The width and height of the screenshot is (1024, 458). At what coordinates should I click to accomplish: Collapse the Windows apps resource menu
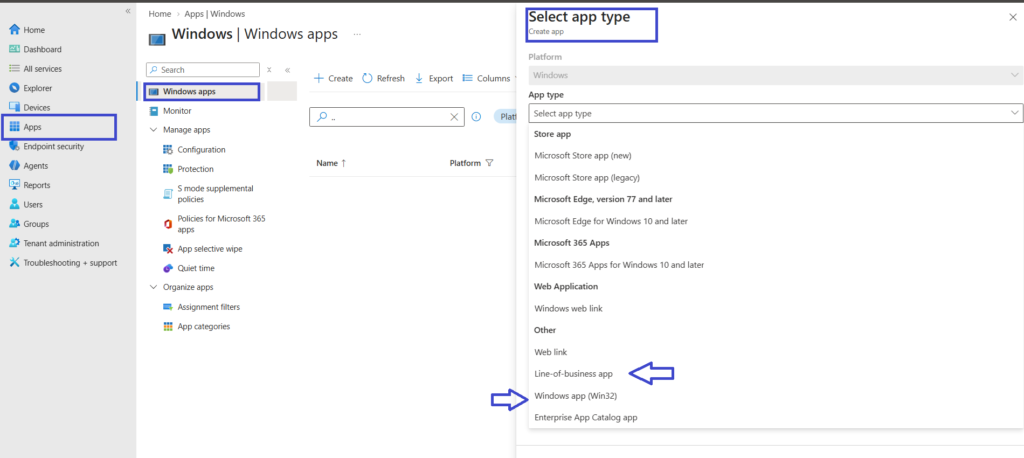pos(287,70)
